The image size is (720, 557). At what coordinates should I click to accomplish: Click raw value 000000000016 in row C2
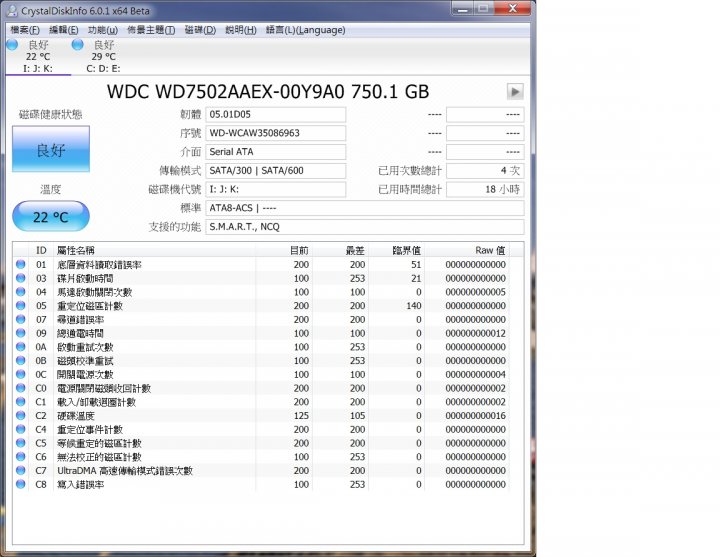pos(475,416)
